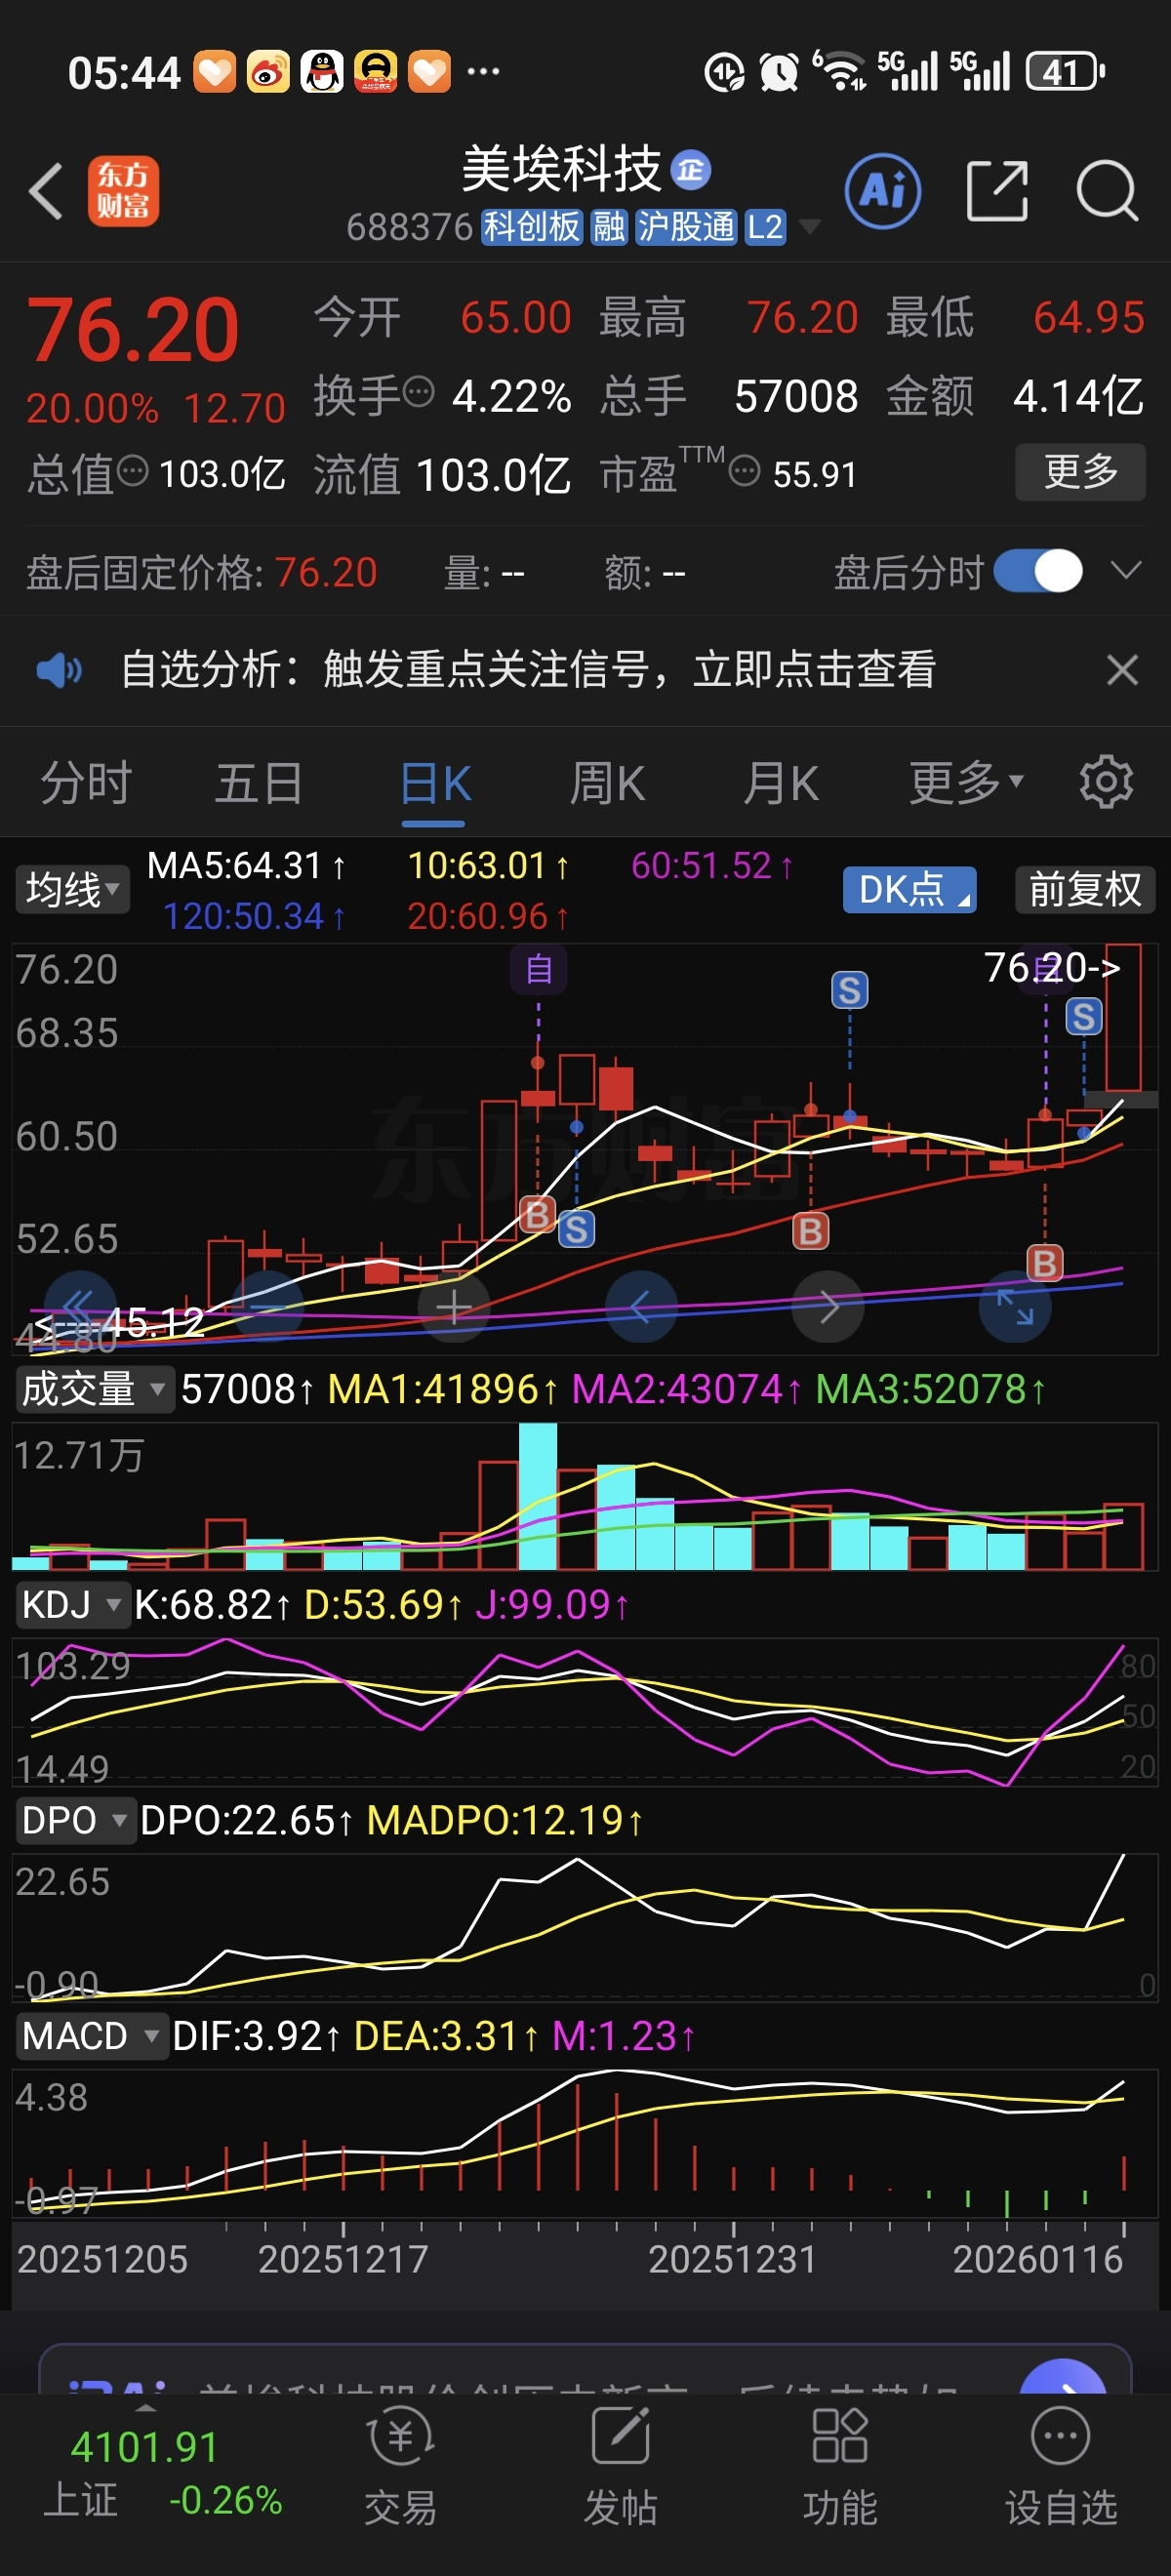
Task: Expand the 盘后 panel chevron
Action: (1126, 571)
